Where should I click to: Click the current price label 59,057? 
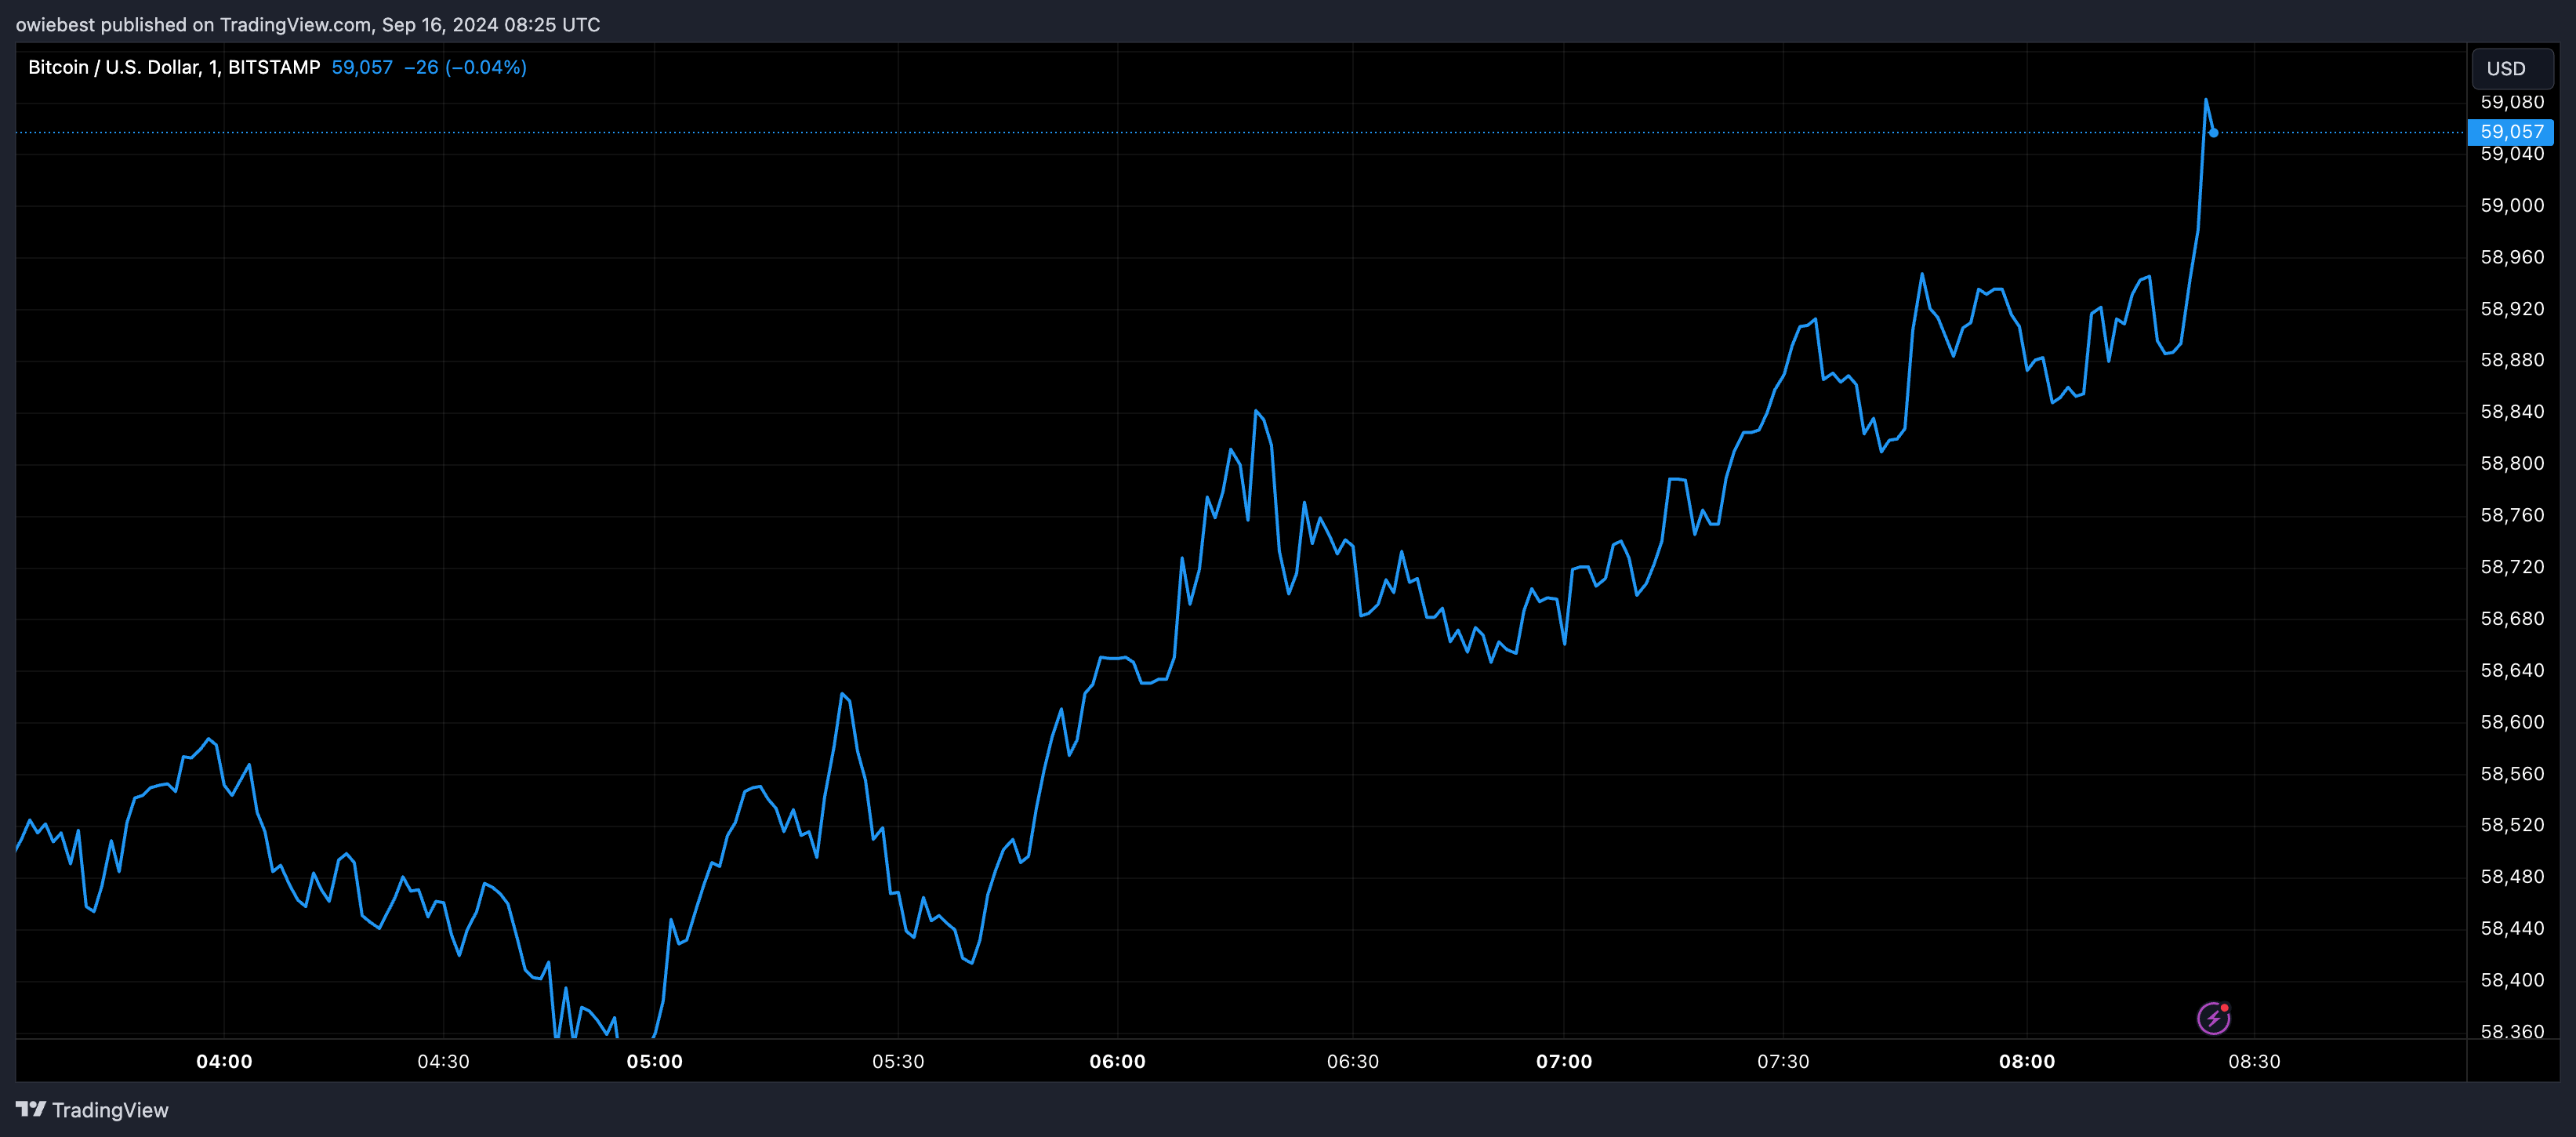[x=2511, y=132]
